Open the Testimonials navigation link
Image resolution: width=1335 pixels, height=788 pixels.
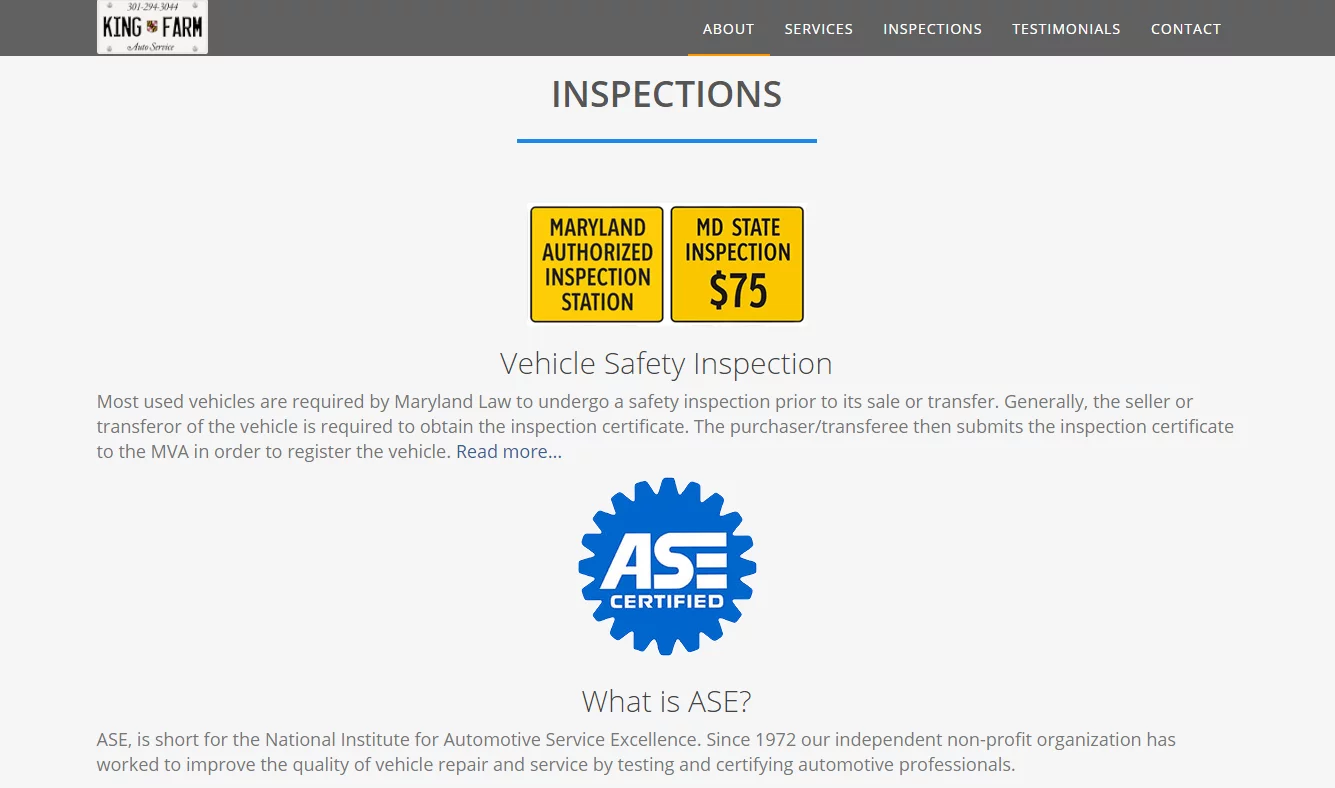point(1066,29)
